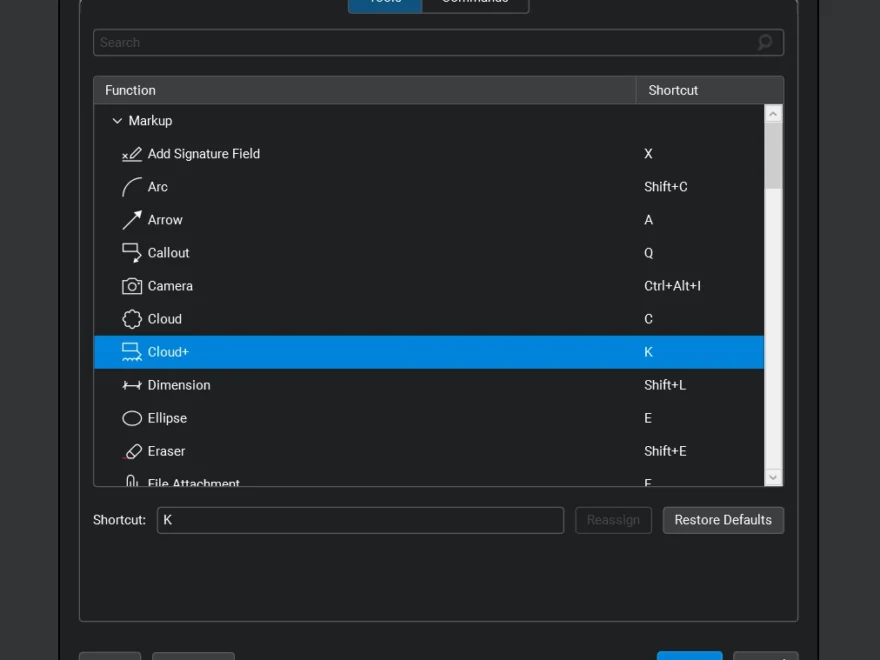880x660 pixels.
Task: Click into the Shortcut input field
Action: (360, 520)
